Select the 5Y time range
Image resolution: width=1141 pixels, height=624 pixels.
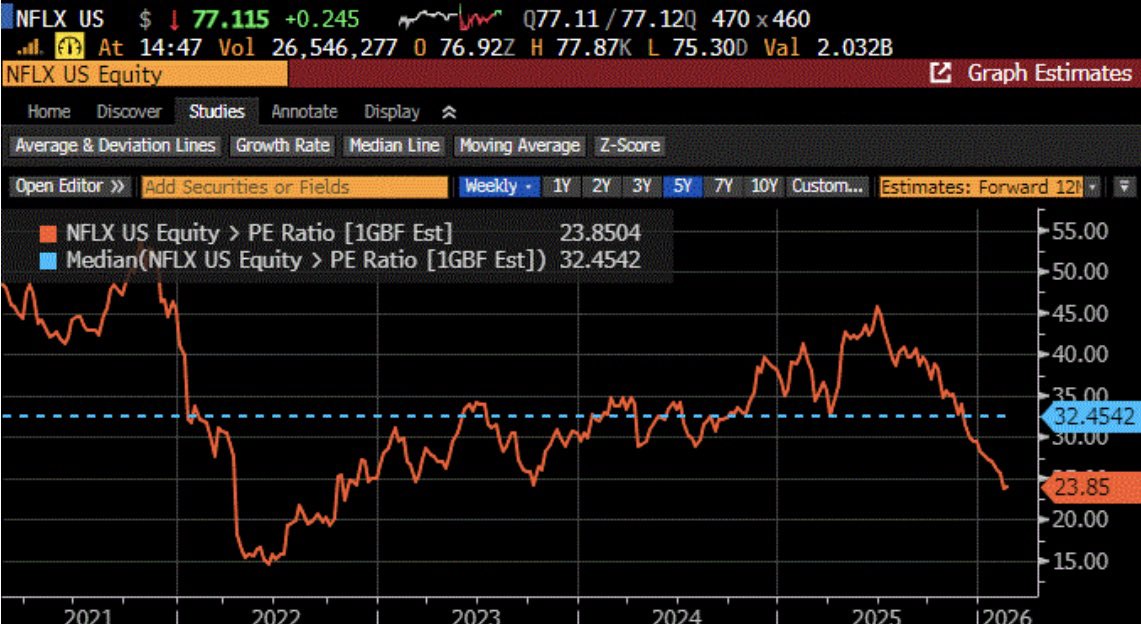(682, 186)
